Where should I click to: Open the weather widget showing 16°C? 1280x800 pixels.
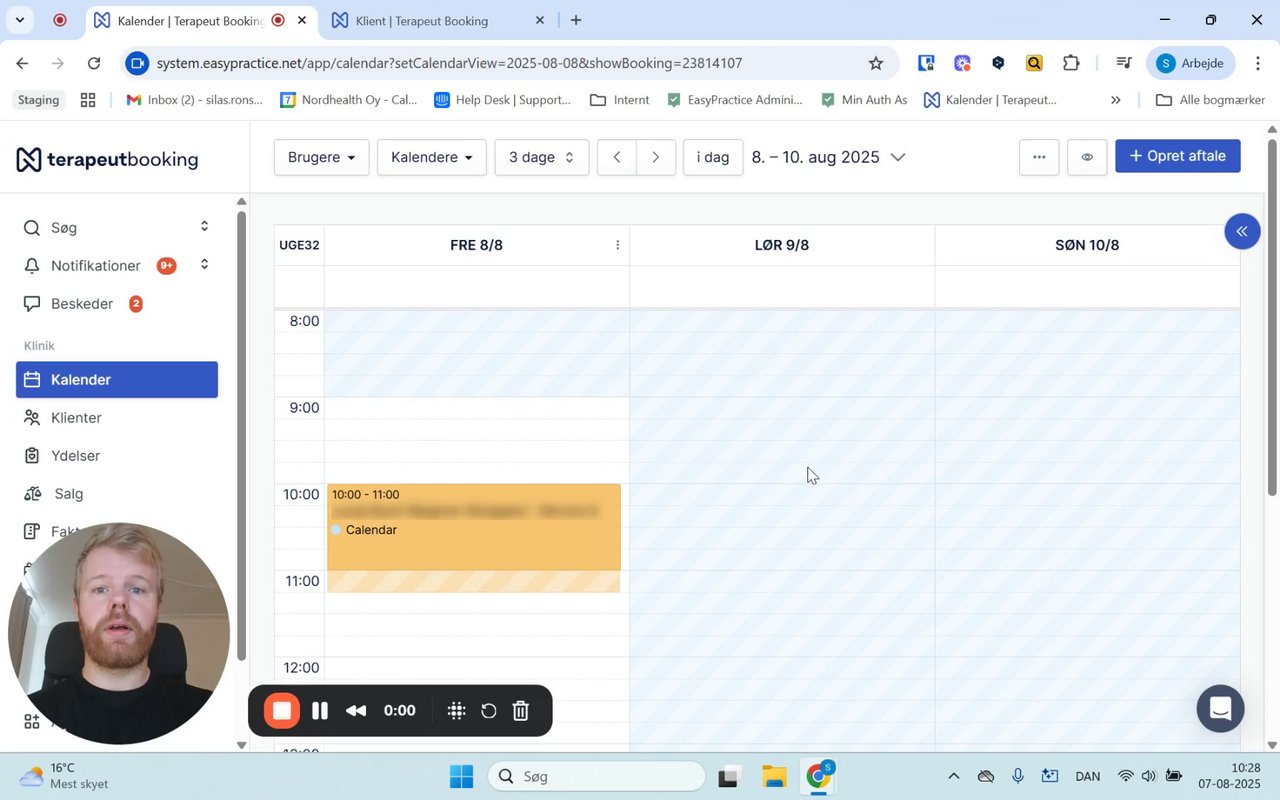point(65,776)
